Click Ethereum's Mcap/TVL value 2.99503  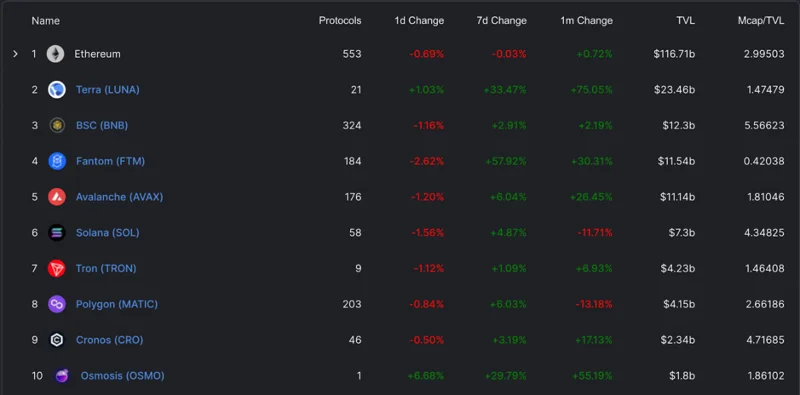[764, 54]
